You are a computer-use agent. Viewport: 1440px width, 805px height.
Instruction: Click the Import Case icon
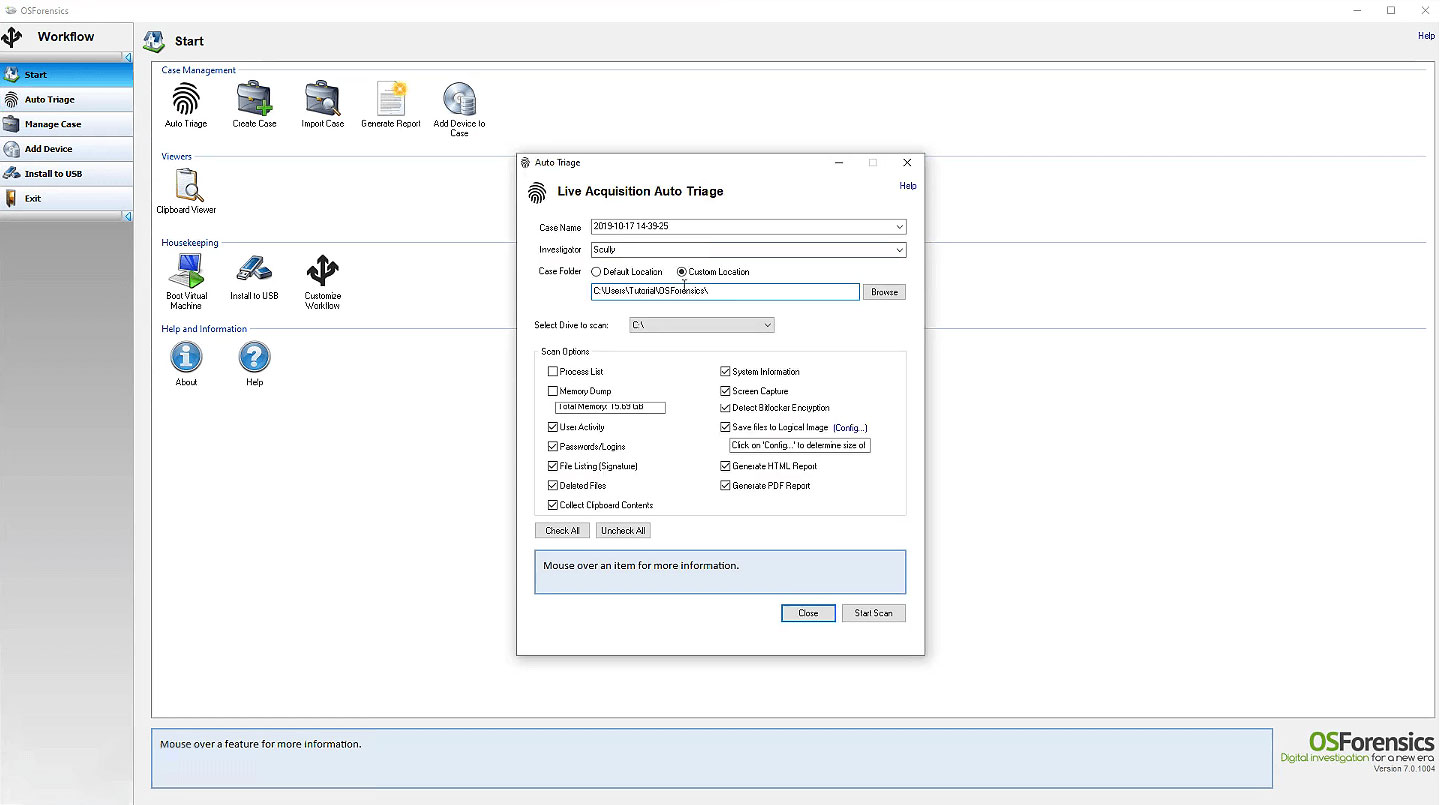click(x=322, y=100)
